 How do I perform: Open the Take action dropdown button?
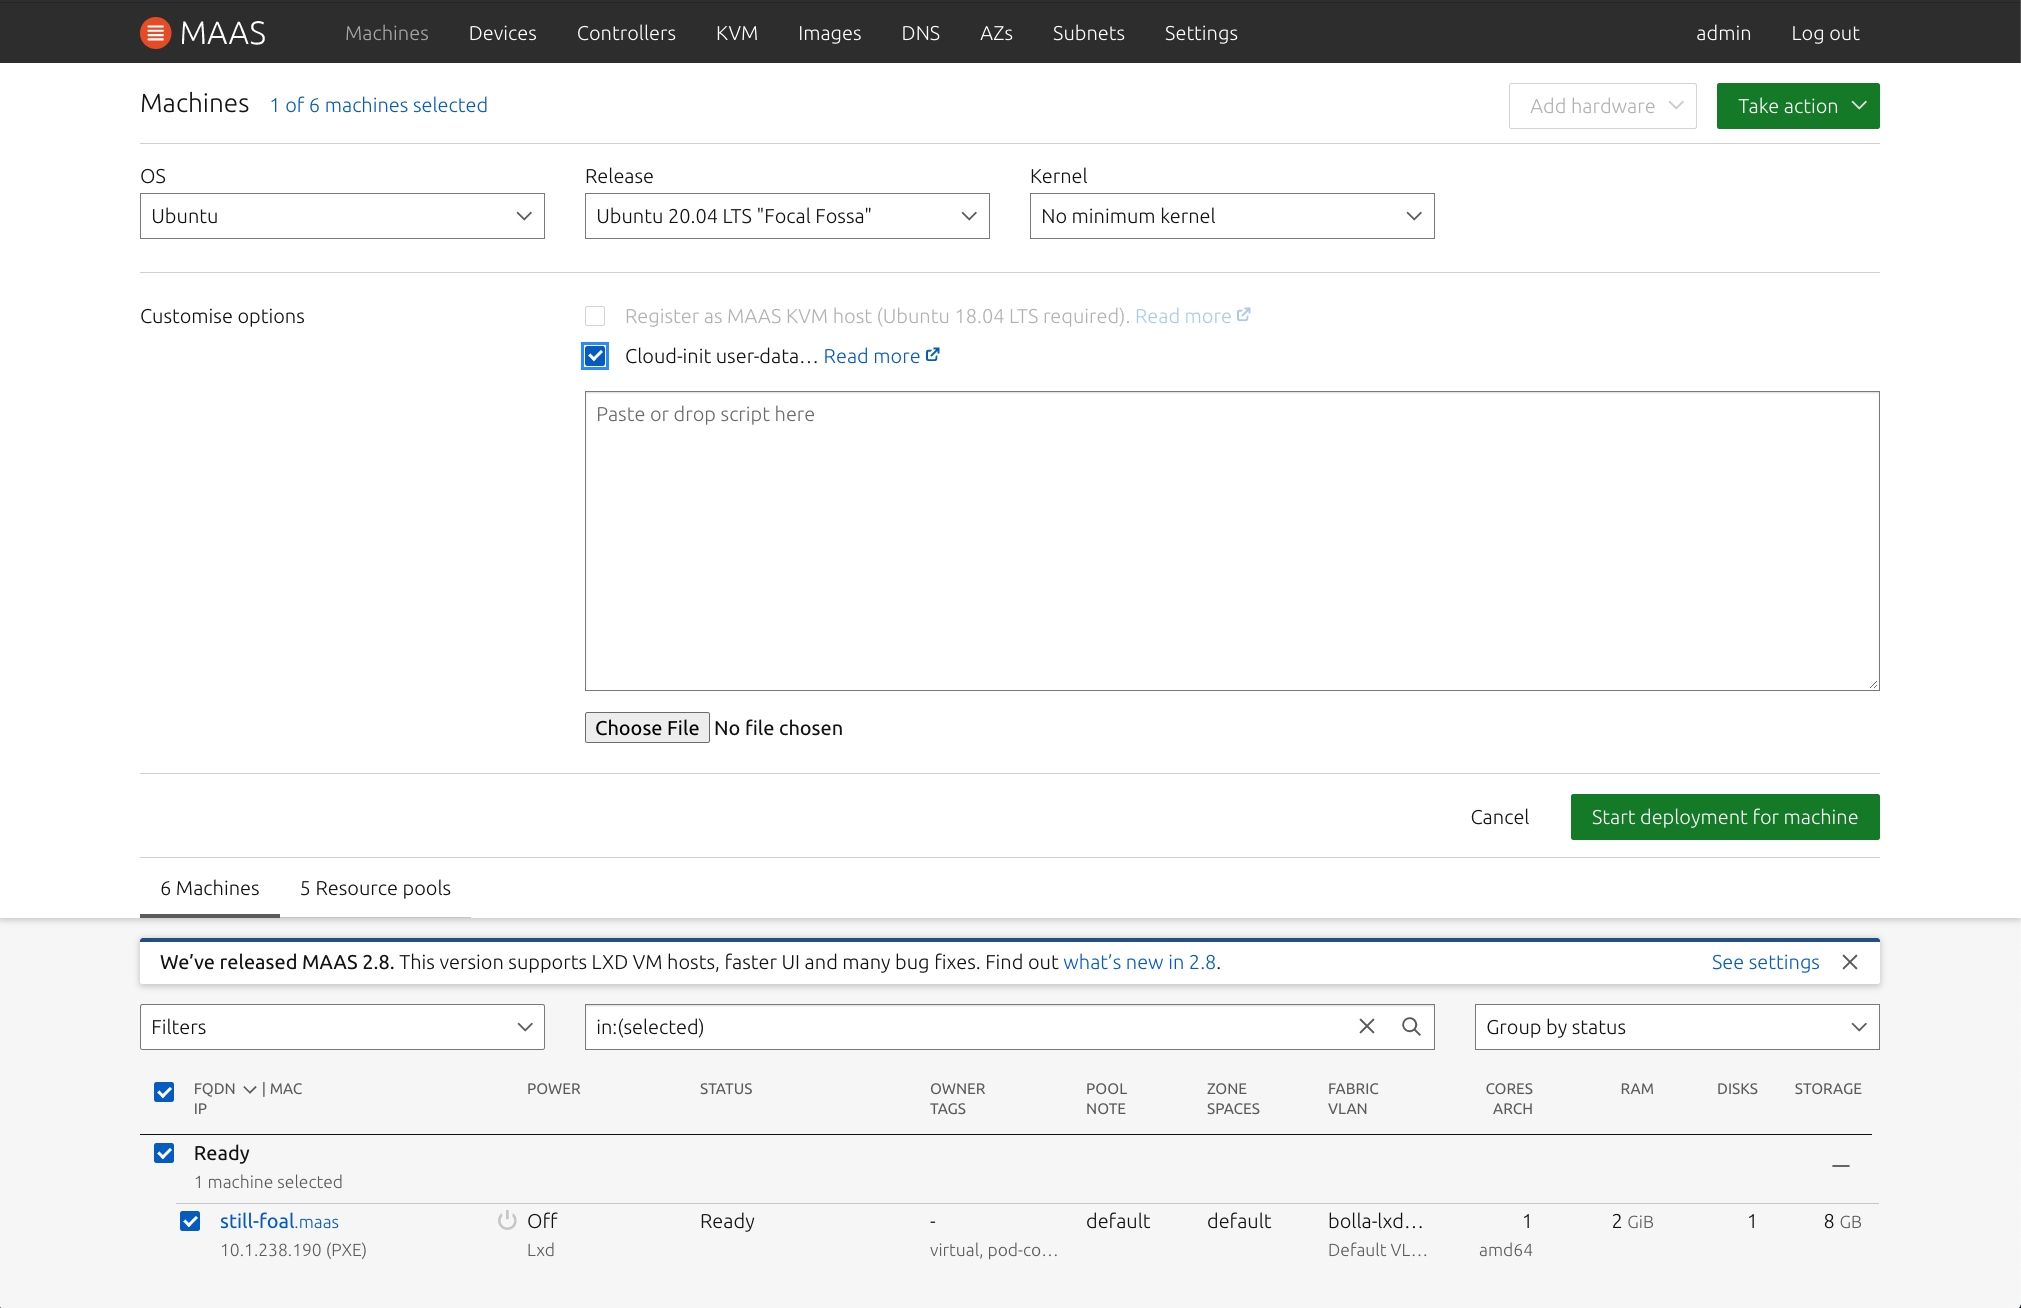(x=1797, y=106)
